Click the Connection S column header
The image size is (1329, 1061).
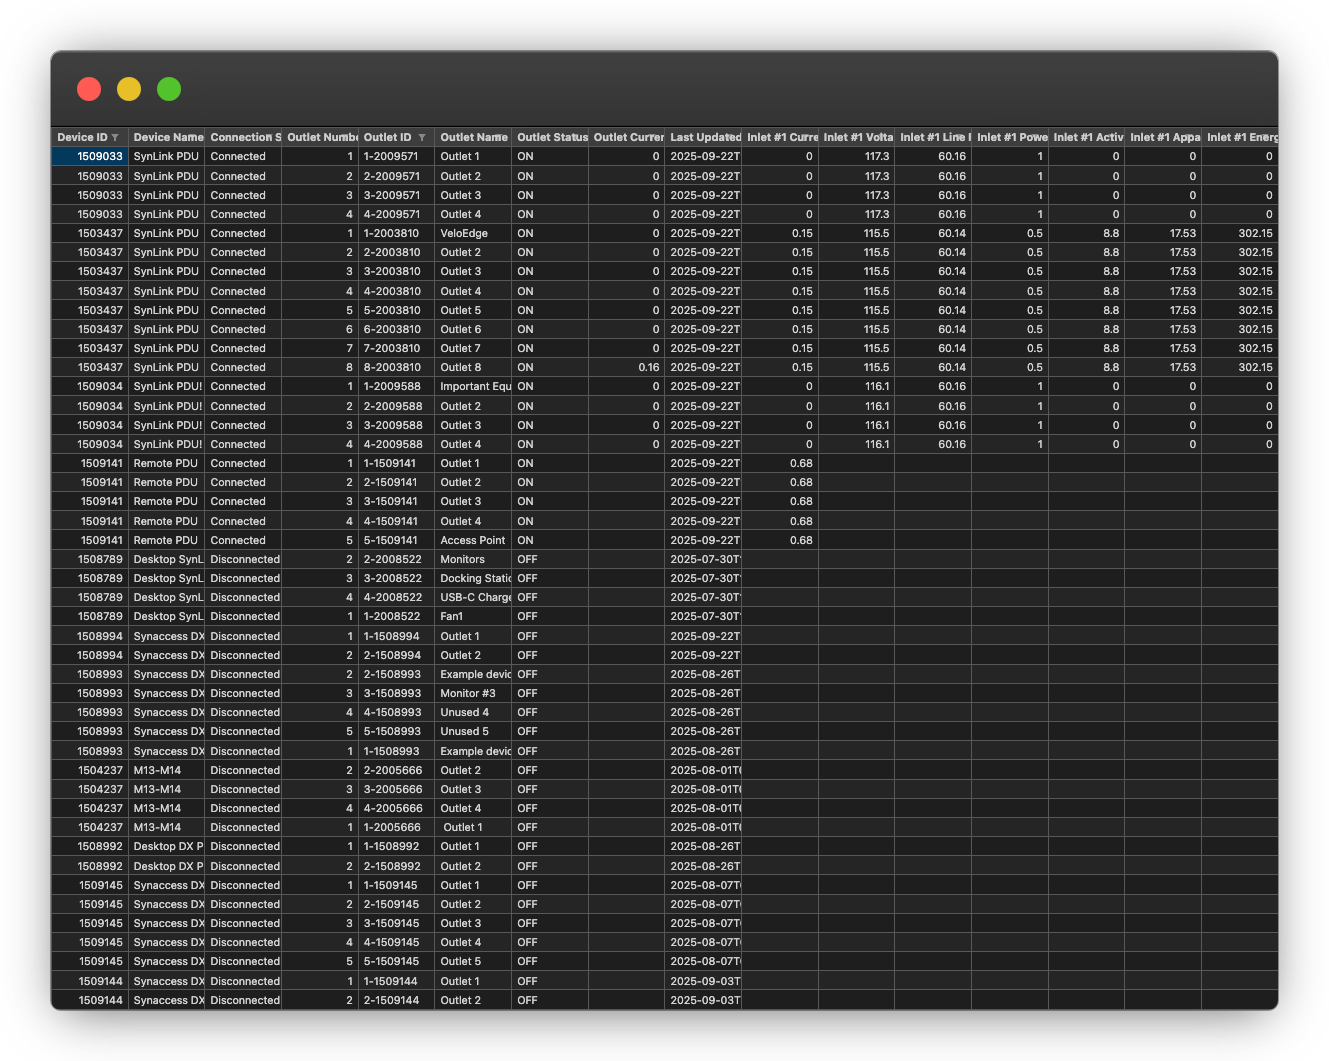tap(243, 137)
